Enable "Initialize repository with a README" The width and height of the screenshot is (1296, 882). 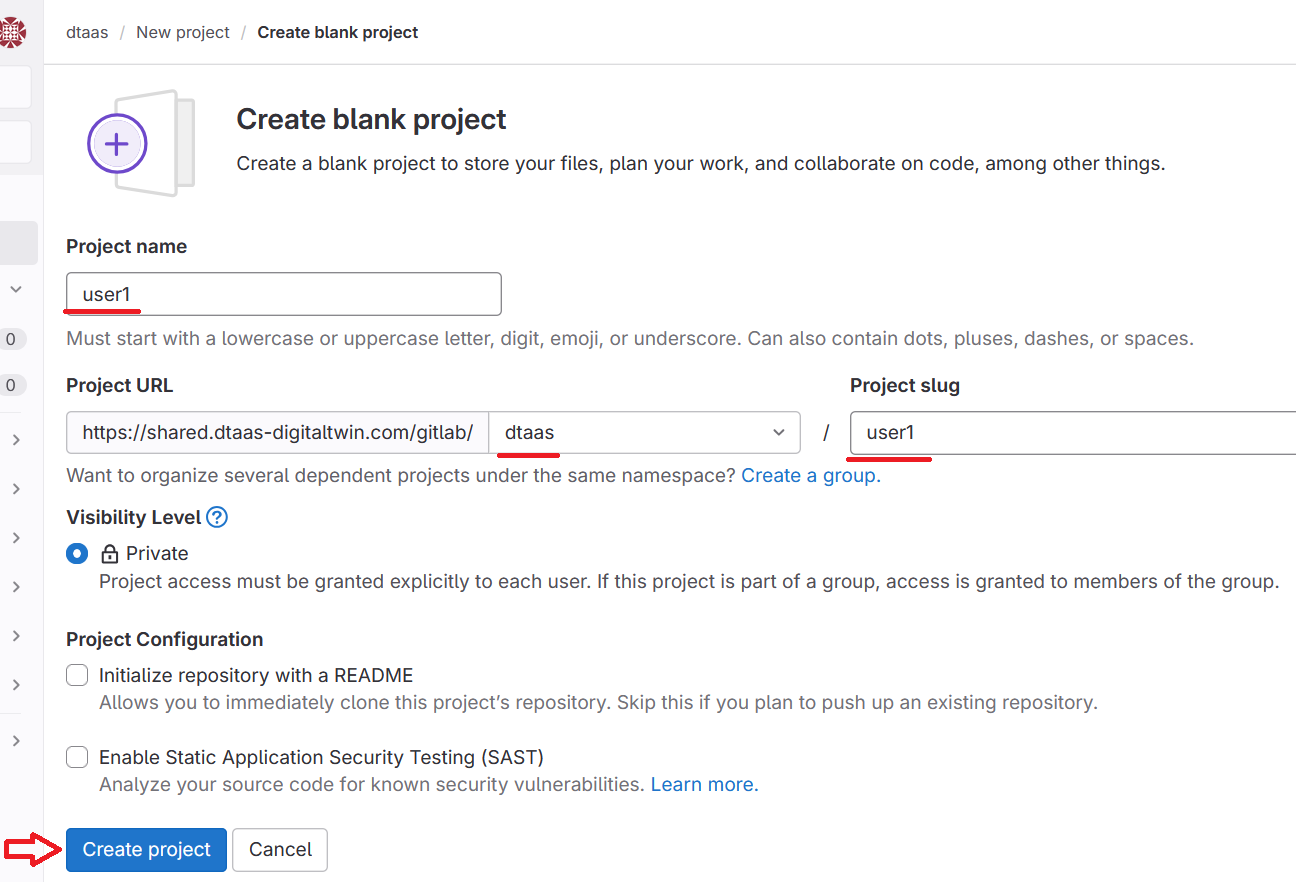77,675
